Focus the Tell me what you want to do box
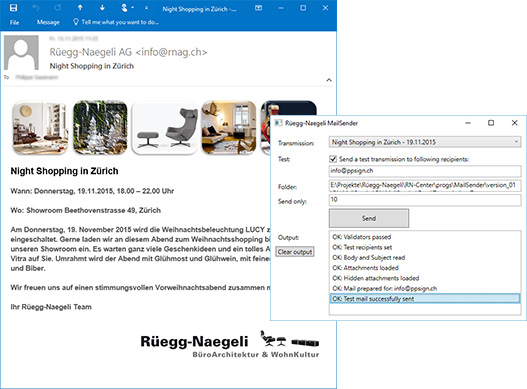This screenshot has height=389, width=527. pyautogui.click(x=116, y=22)
